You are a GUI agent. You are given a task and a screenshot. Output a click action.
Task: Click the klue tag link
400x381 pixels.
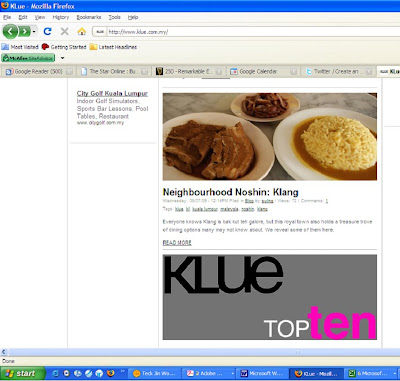point(179,209)
